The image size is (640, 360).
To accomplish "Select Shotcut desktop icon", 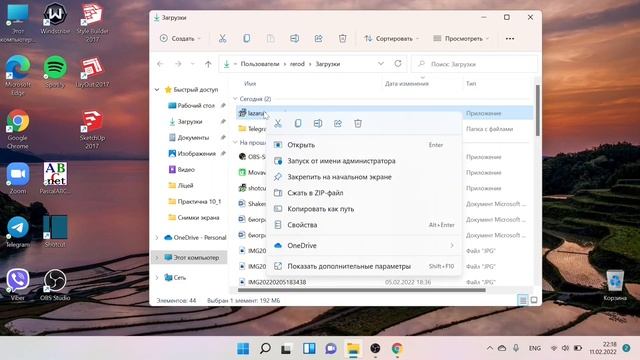I will (55, 232).
